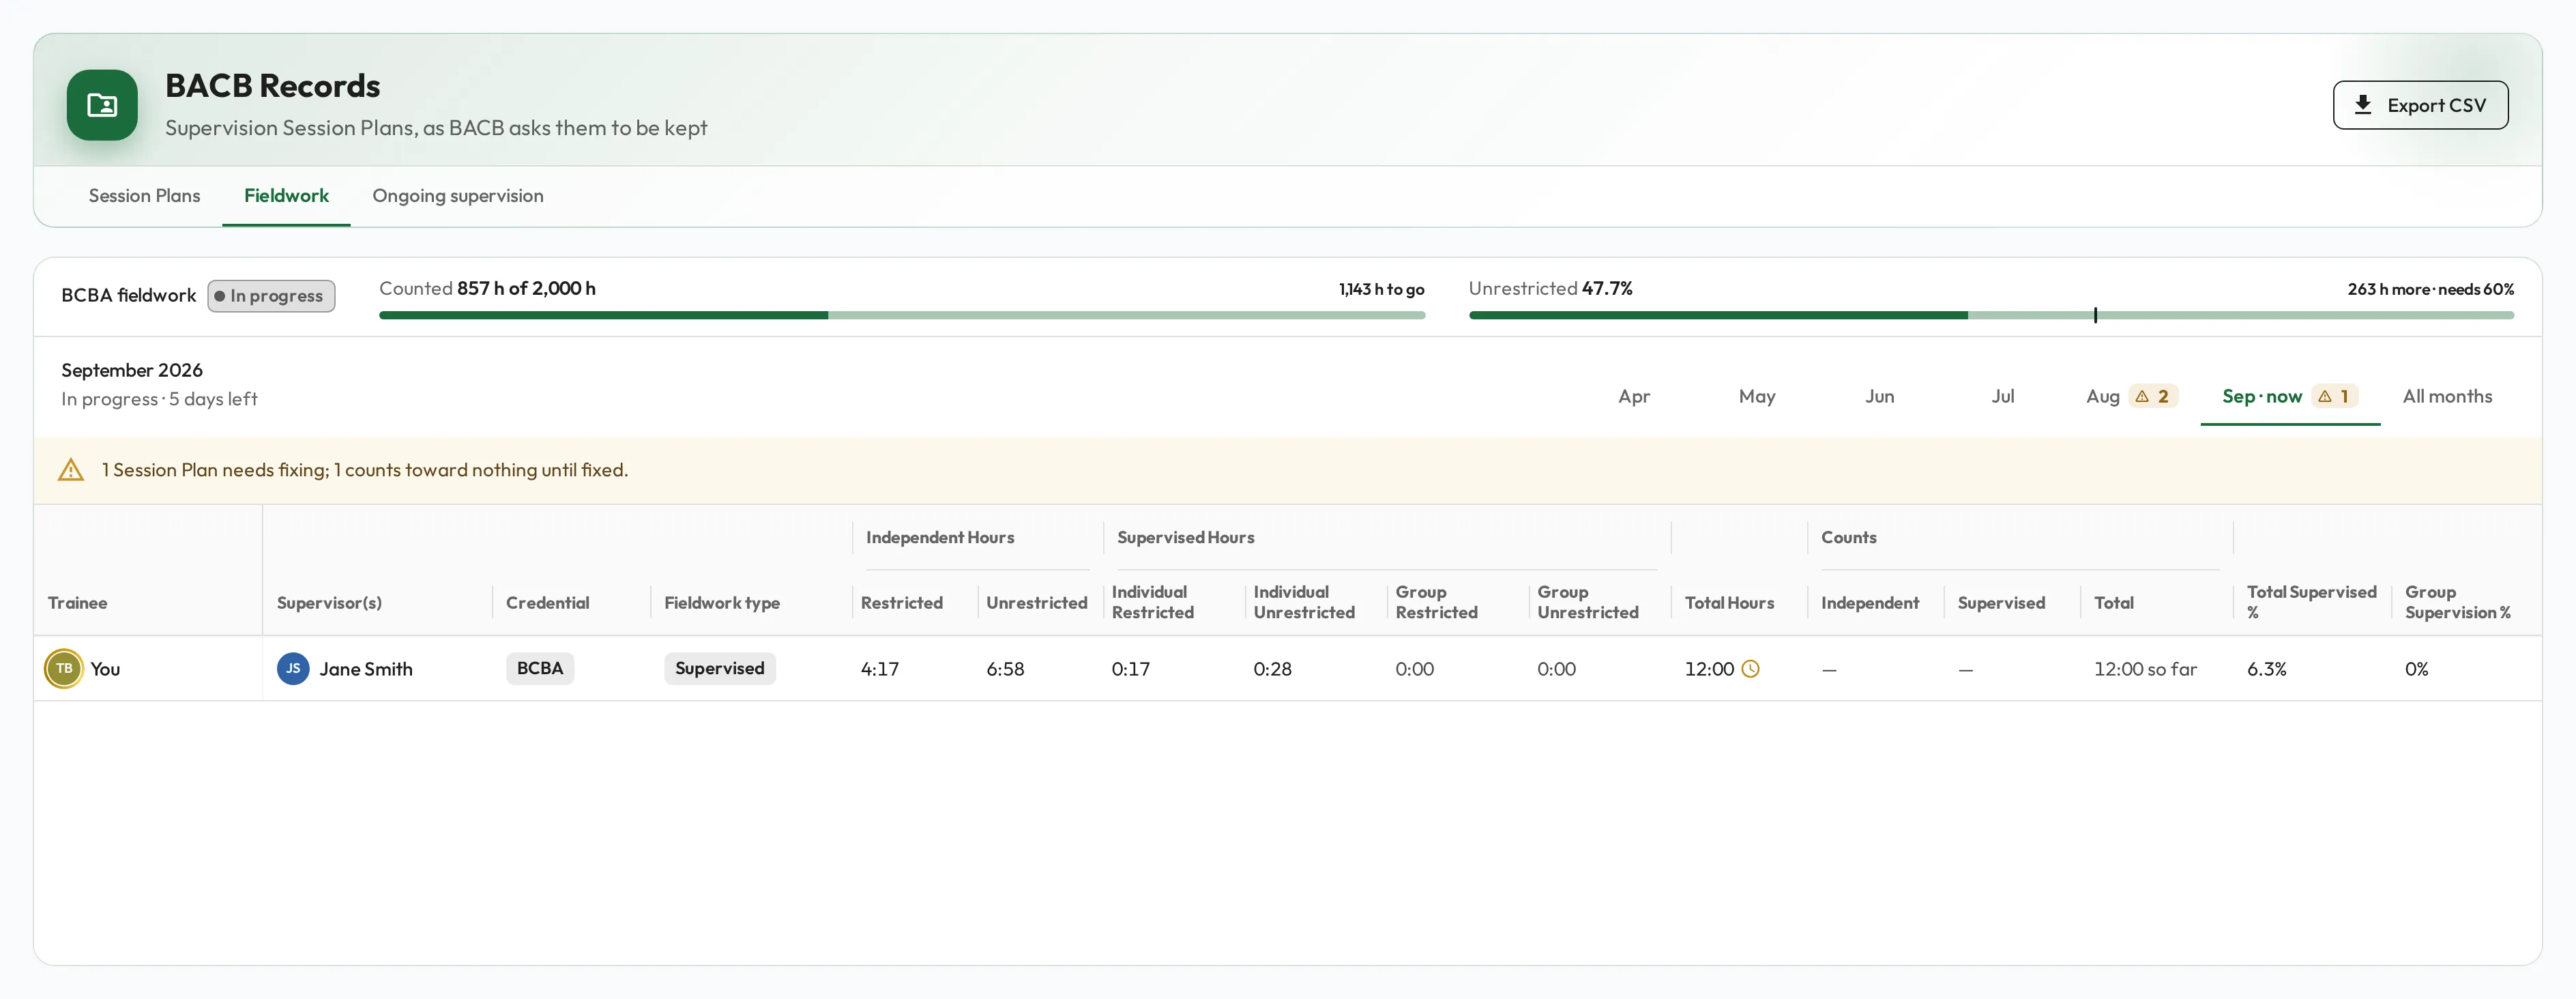
Task: Click the Unrestricted percentage progress bar
Action: coord(1991,315)
